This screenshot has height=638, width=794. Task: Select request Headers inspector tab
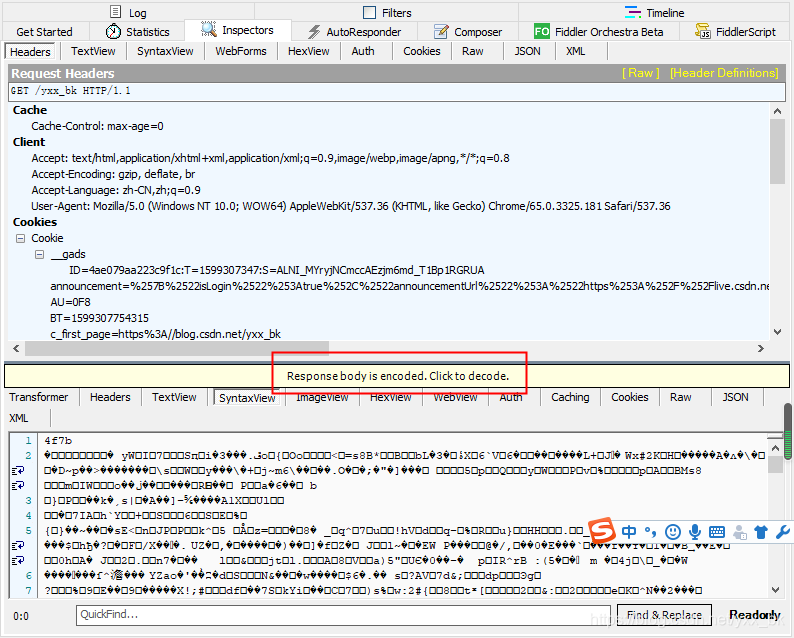point(30,52)
